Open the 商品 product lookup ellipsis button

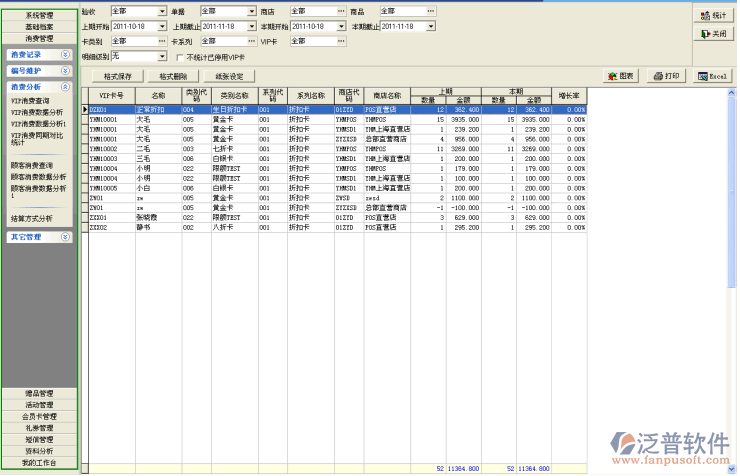[x=429, y=11]
